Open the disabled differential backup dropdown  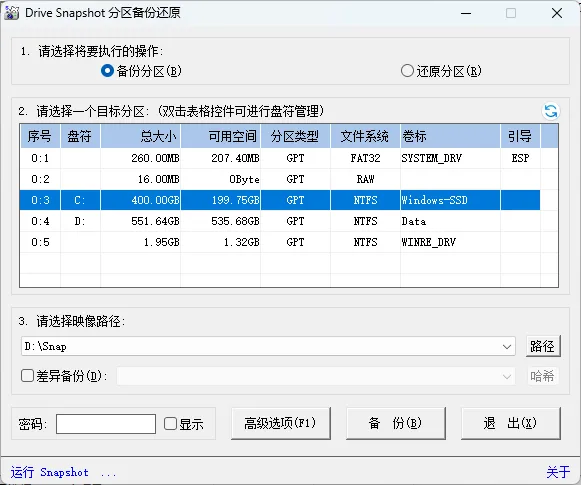click(x=507, y=376)
